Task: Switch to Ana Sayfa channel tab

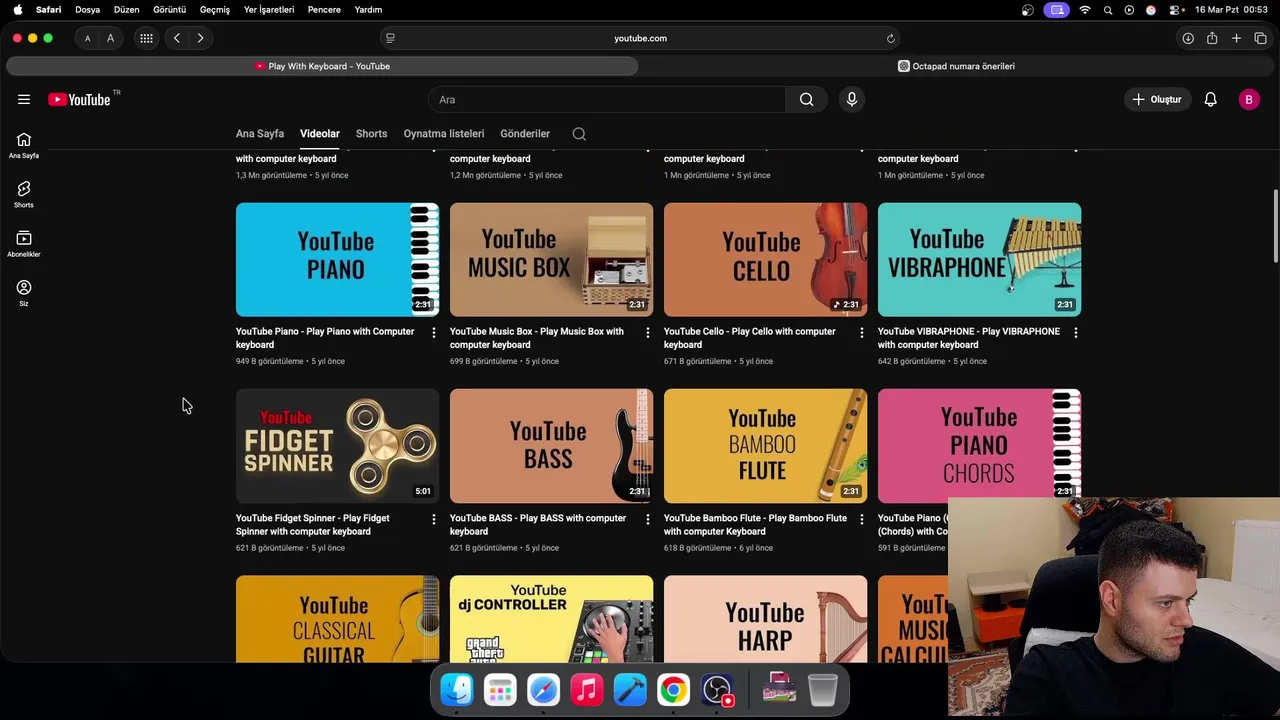Action: pyautogui.click(x=260, y=134)
